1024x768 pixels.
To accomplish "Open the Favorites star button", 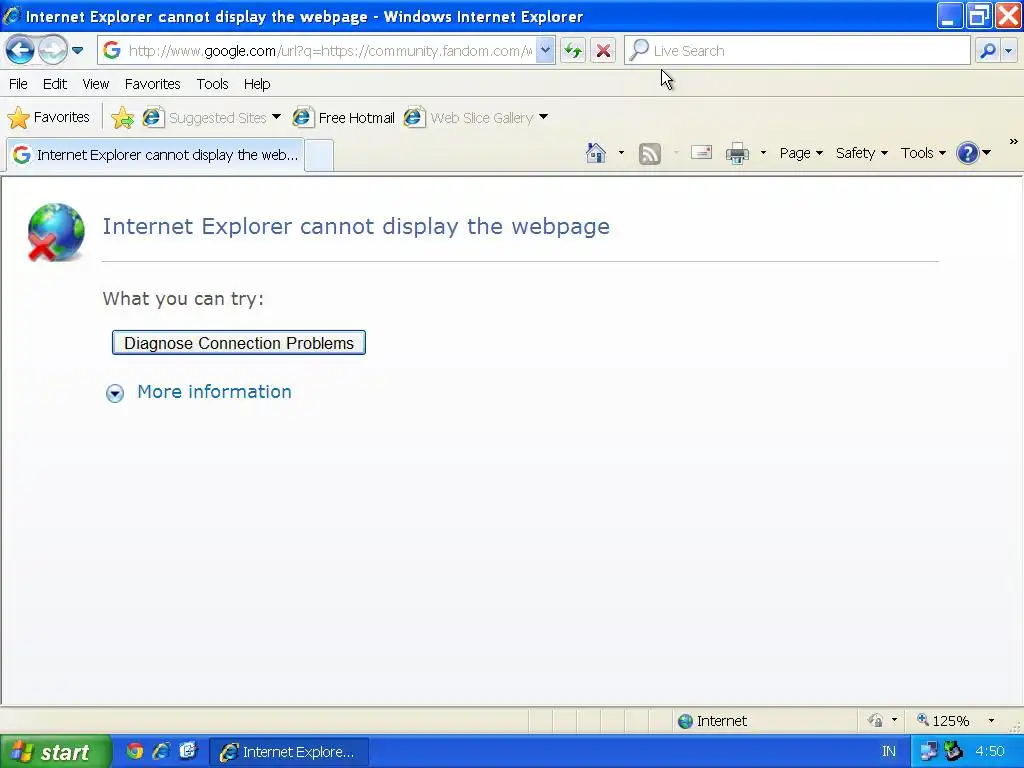I will [48, 118].
